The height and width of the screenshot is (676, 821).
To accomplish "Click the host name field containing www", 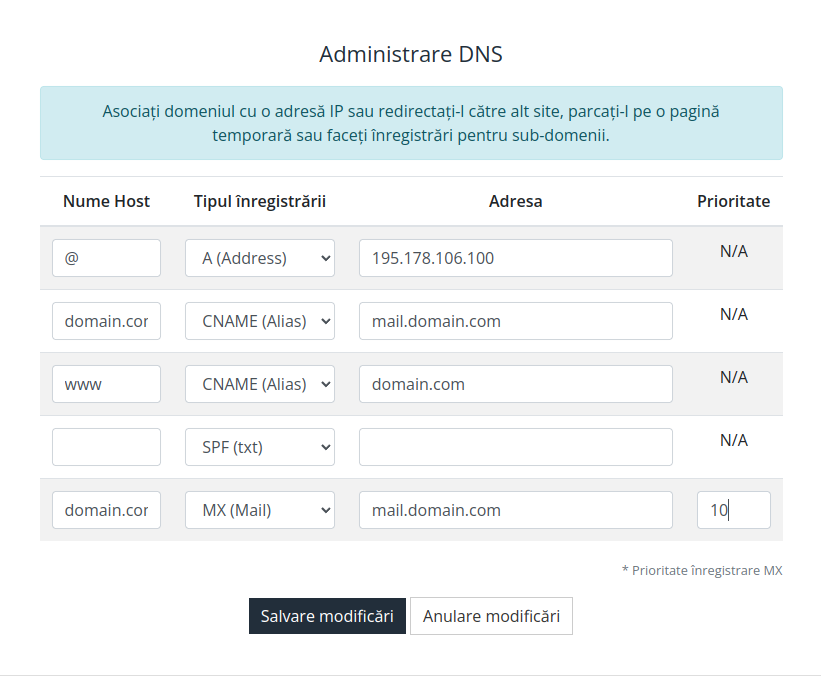I will pyautogui.click(x=106, y=384).
